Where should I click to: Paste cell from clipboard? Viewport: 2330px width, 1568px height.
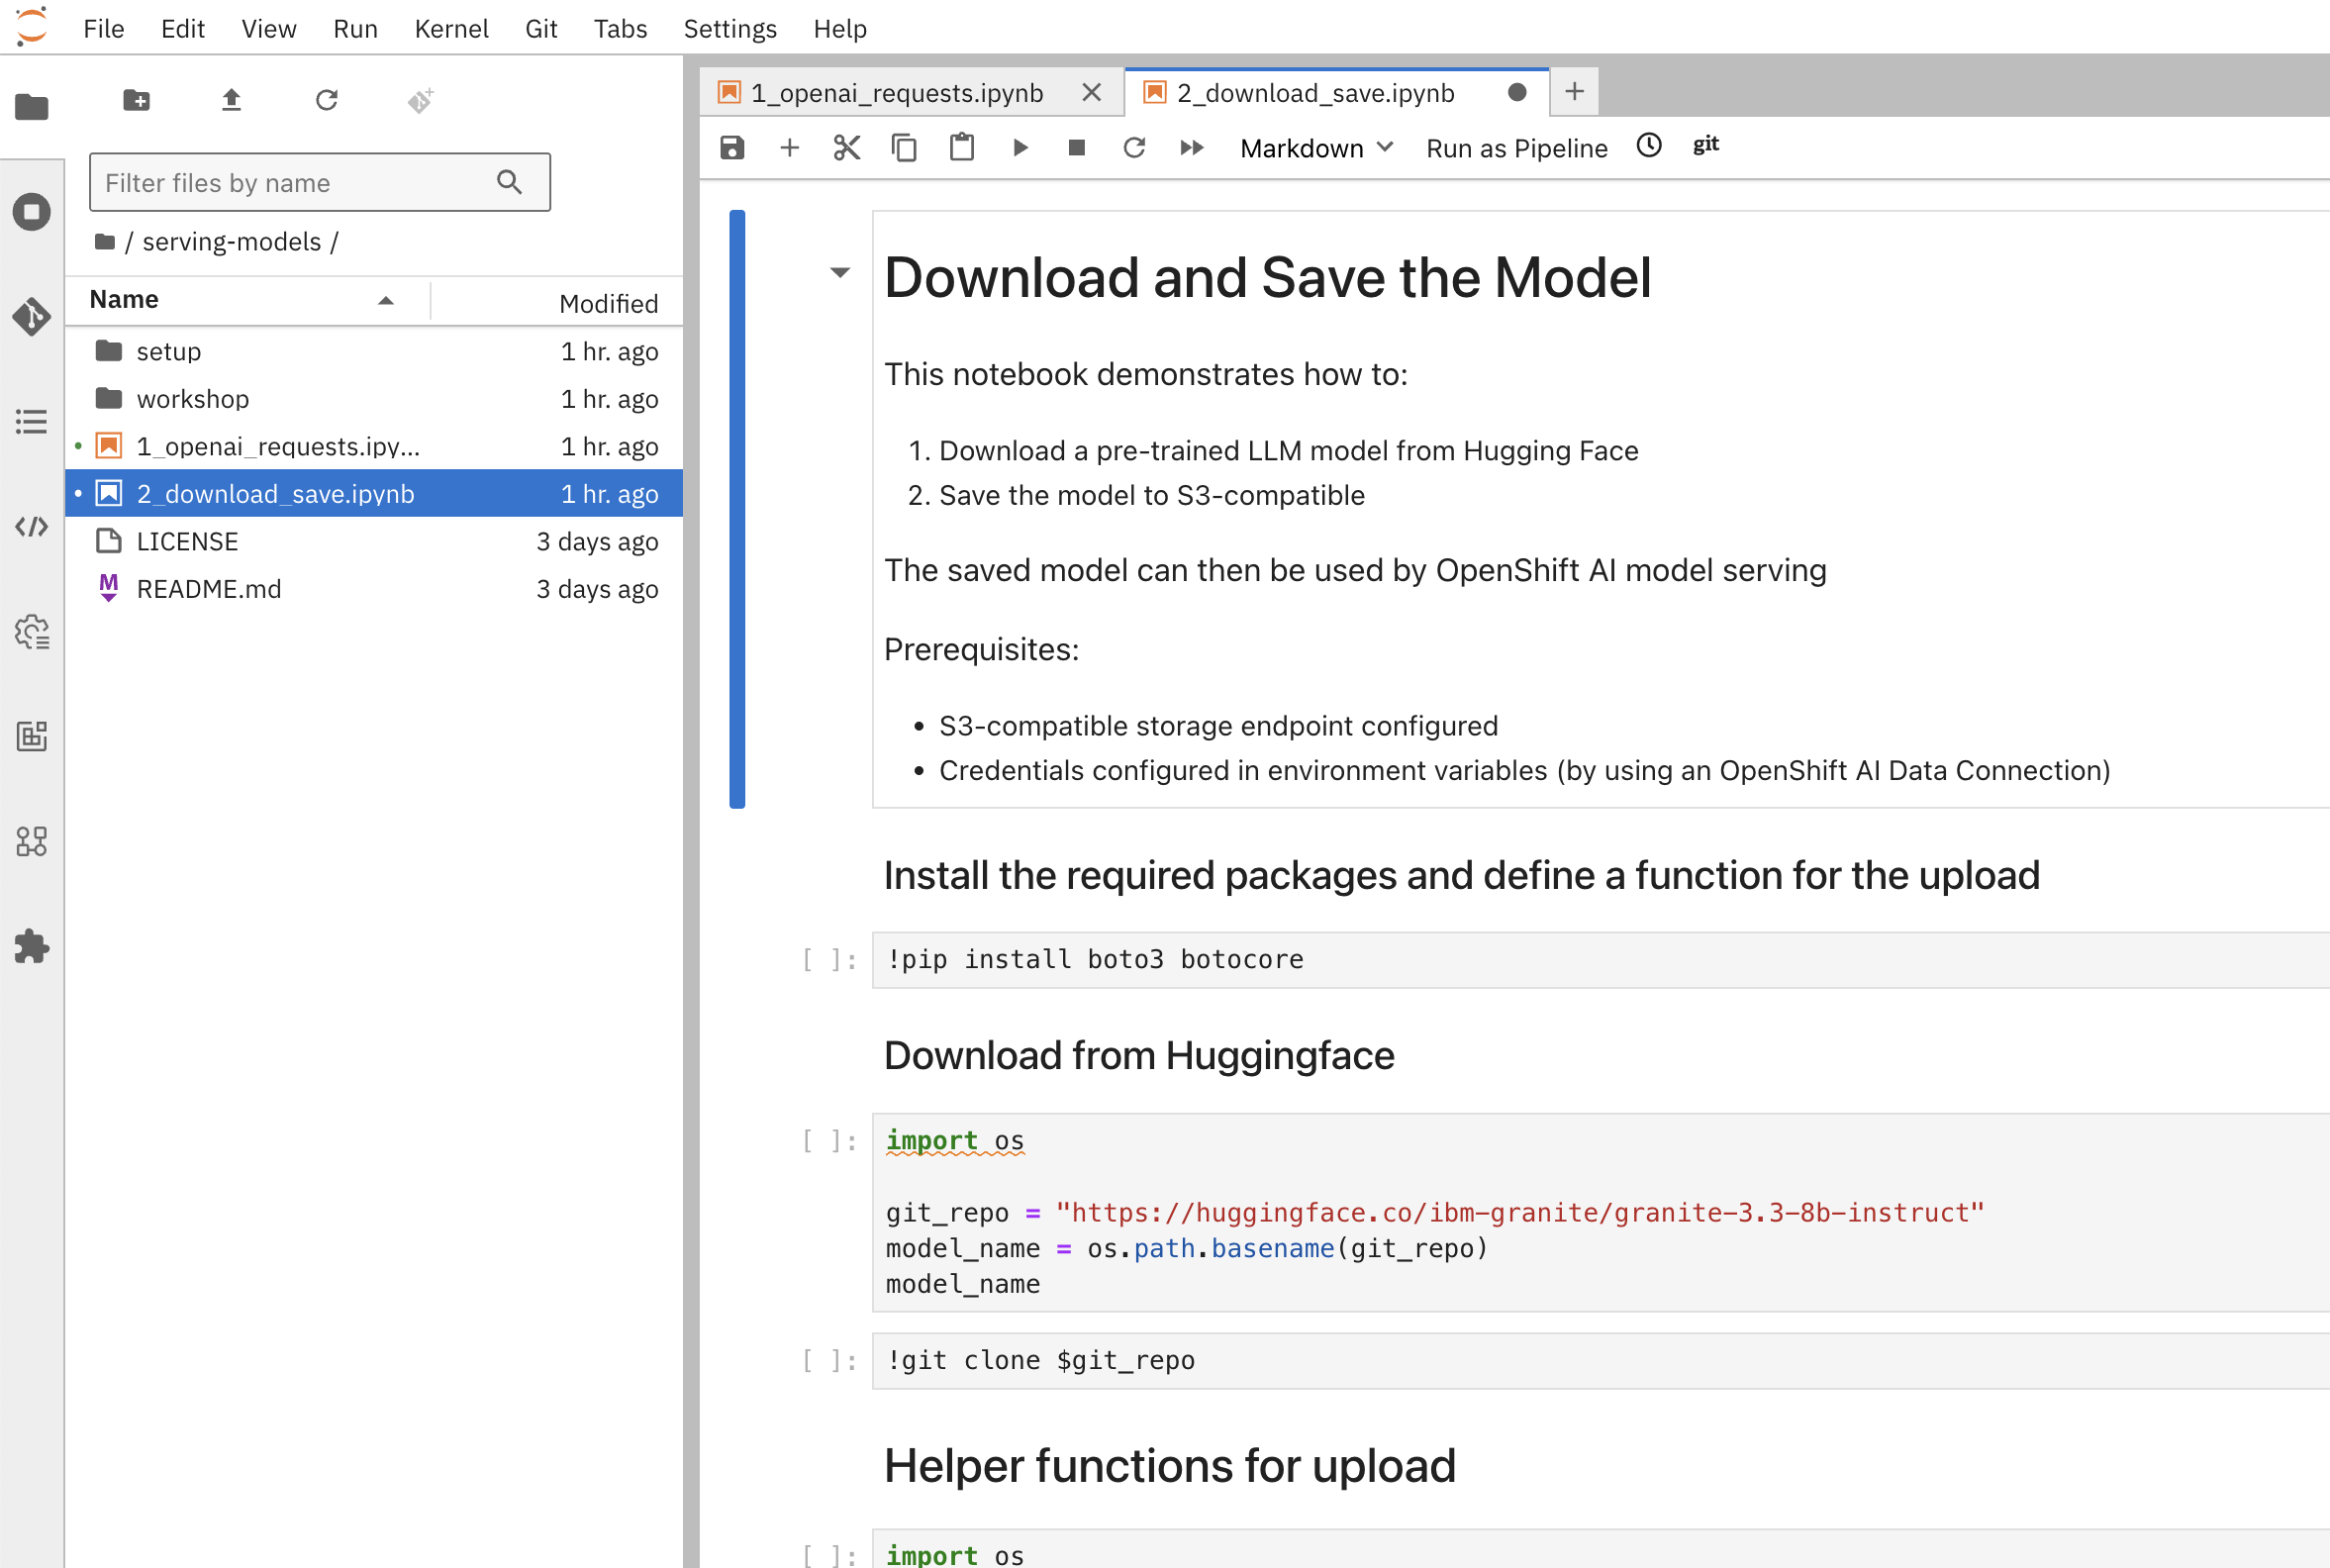[x=962, y=148]
